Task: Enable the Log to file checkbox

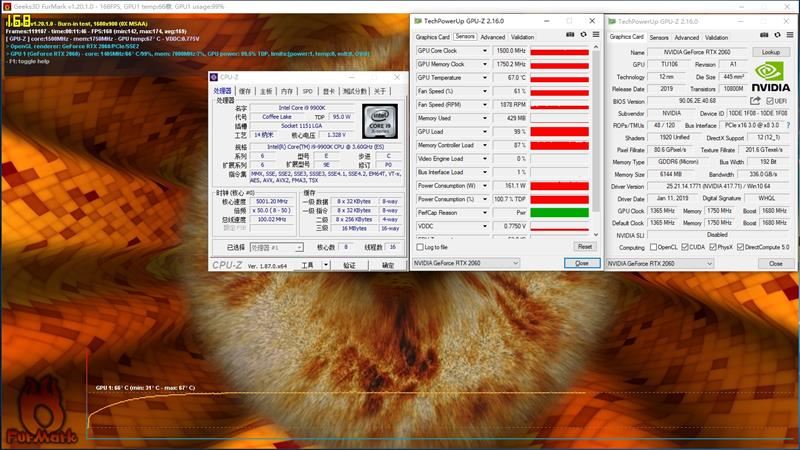Action: pyautogui.click(x=420, y=247)
